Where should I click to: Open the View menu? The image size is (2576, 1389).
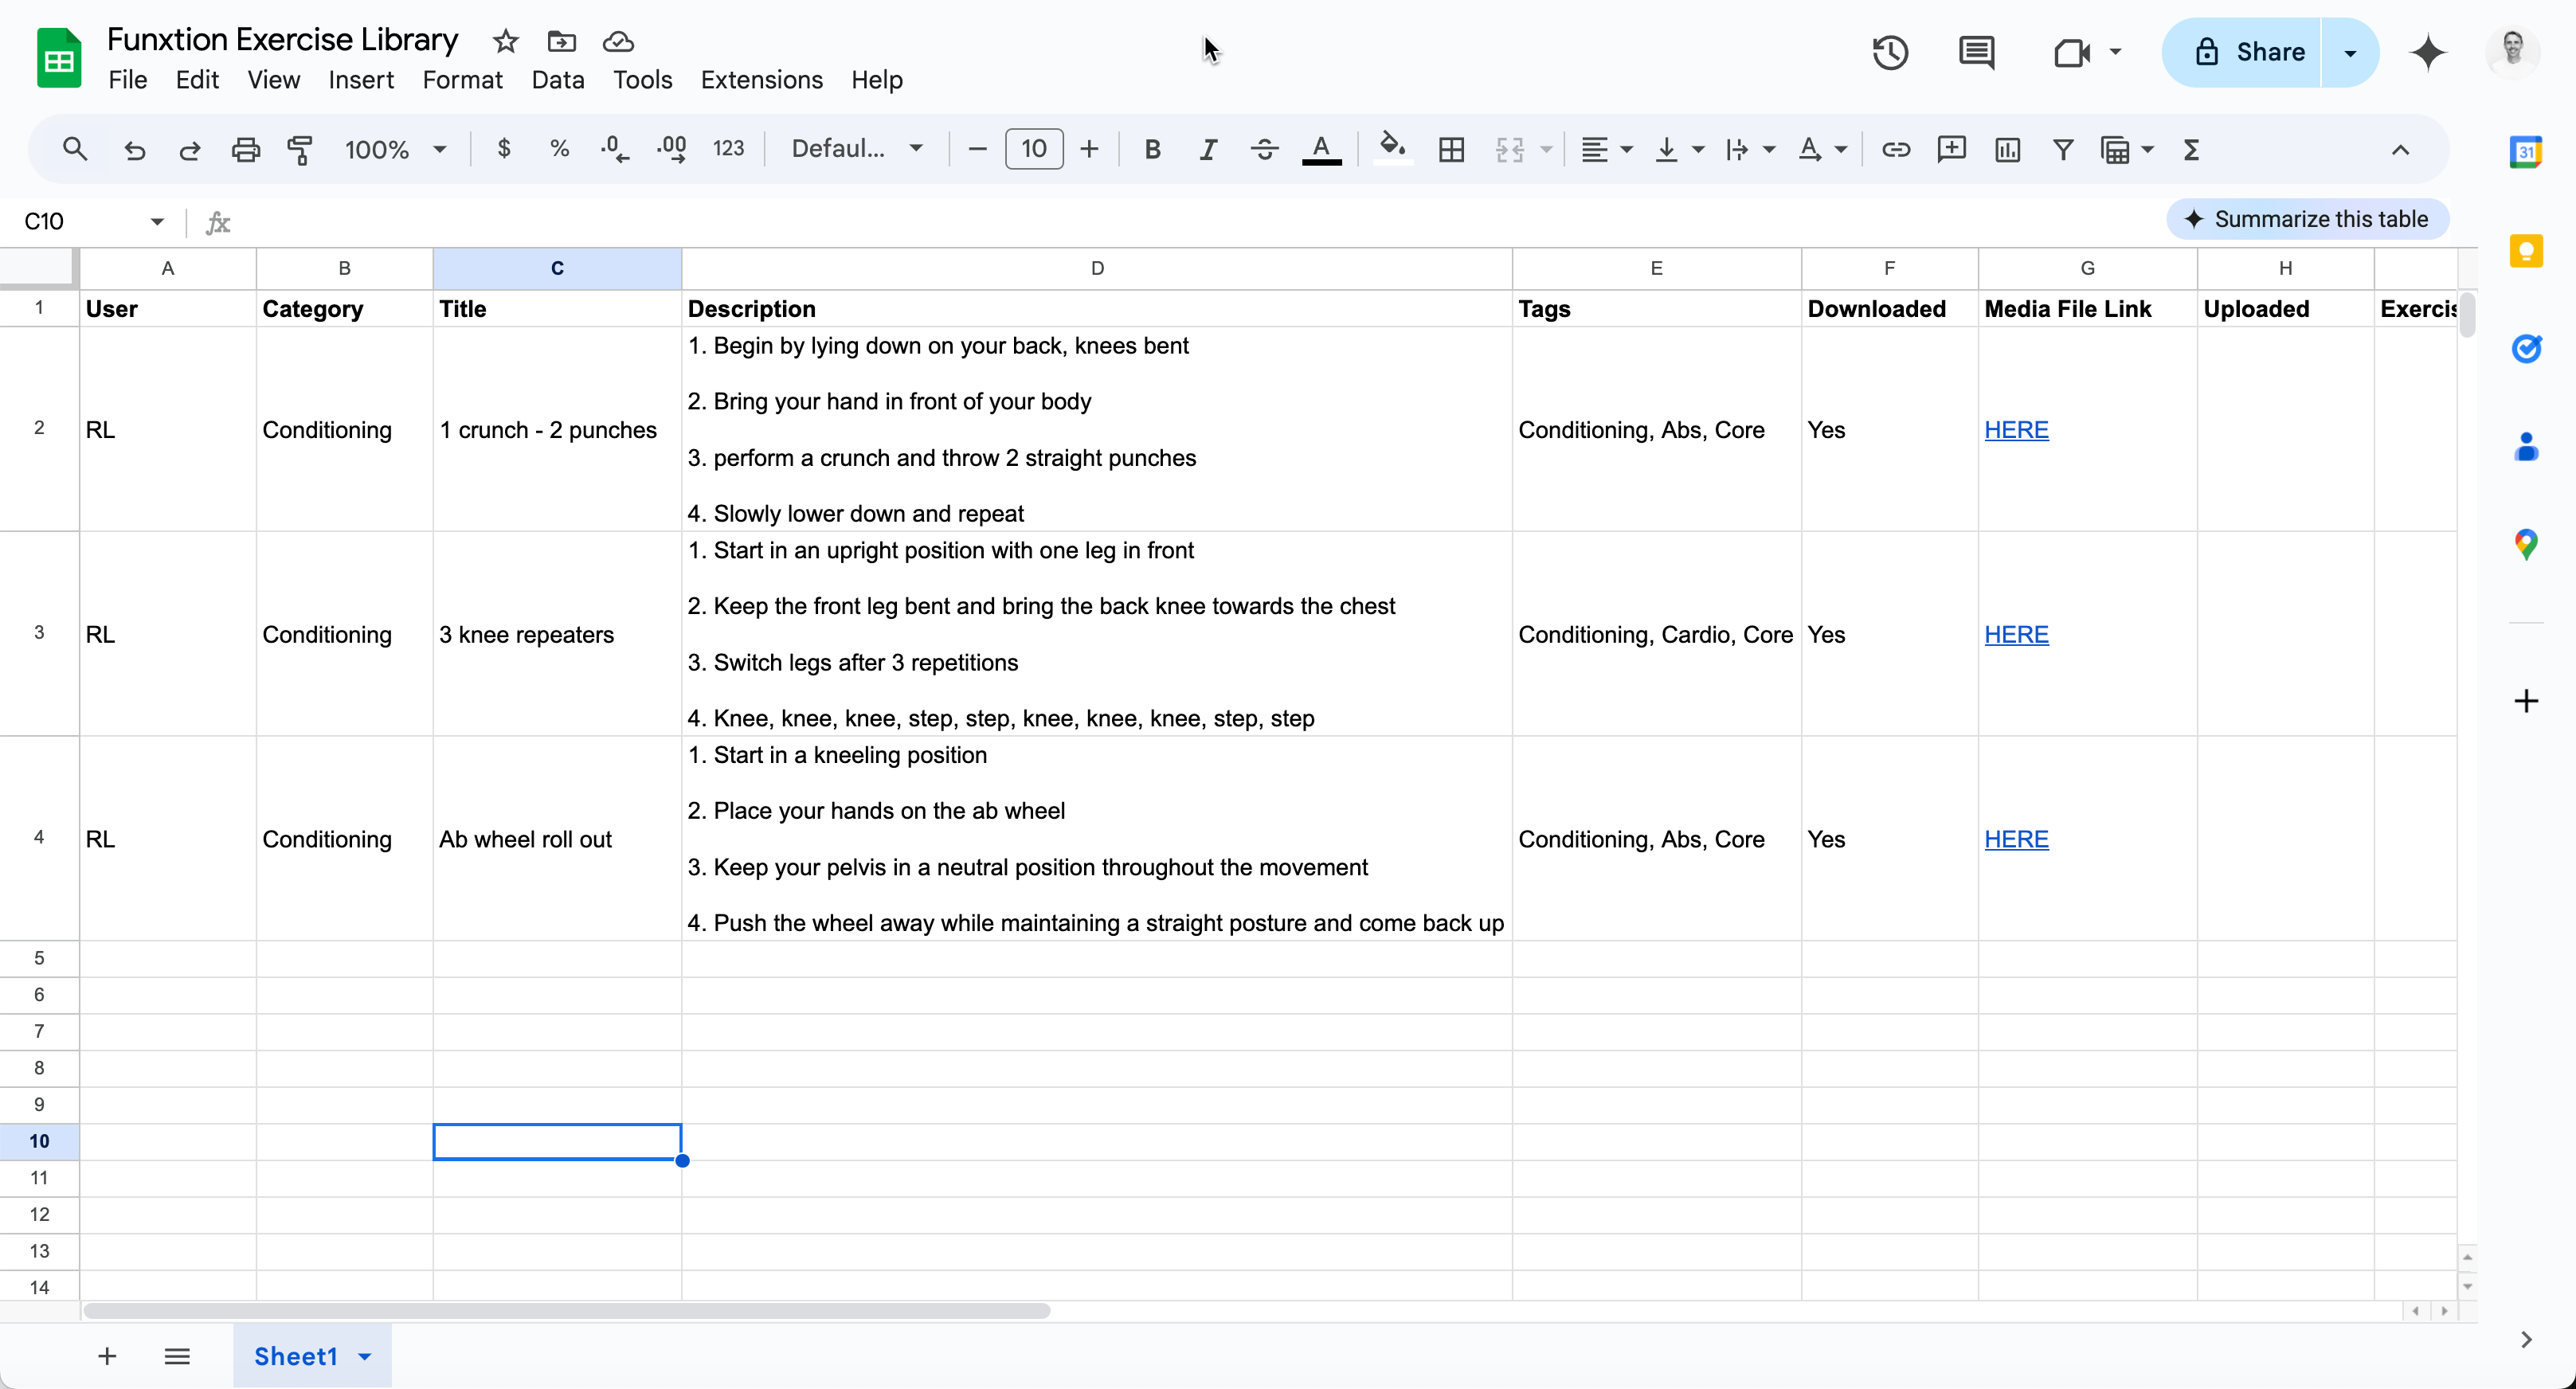tap(273, 80)
